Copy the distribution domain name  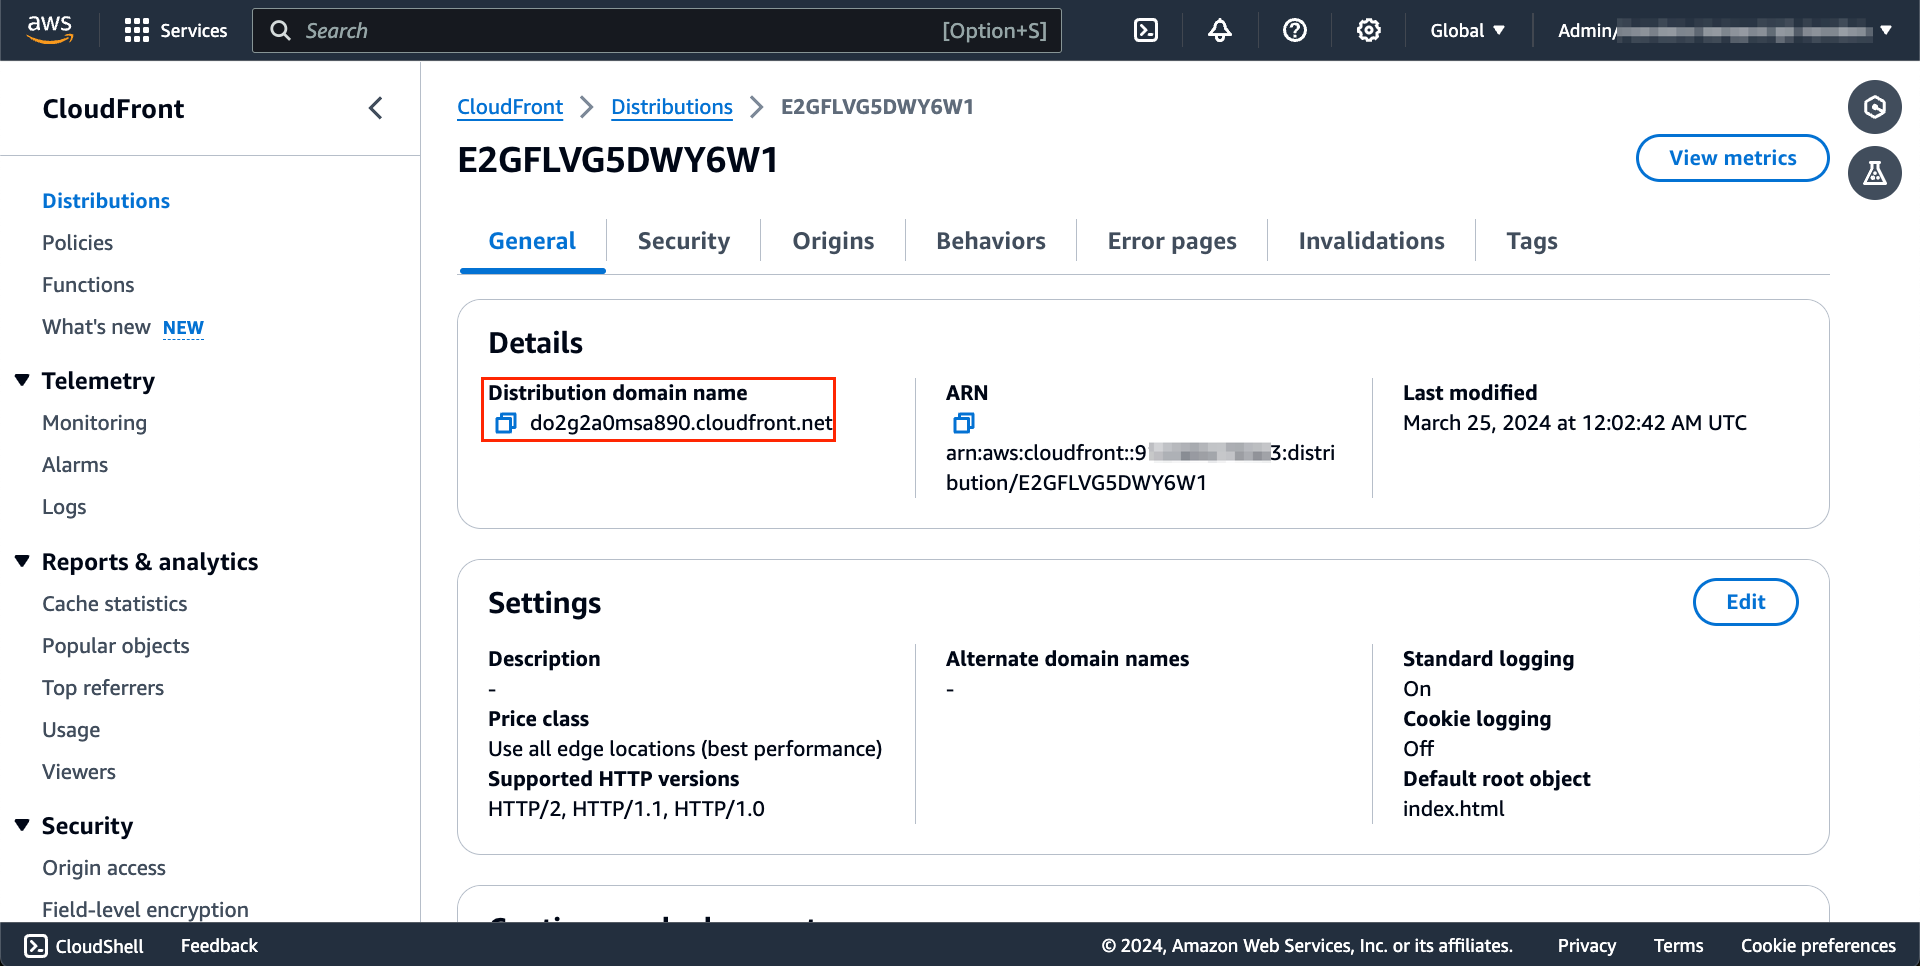click(506, 423)
